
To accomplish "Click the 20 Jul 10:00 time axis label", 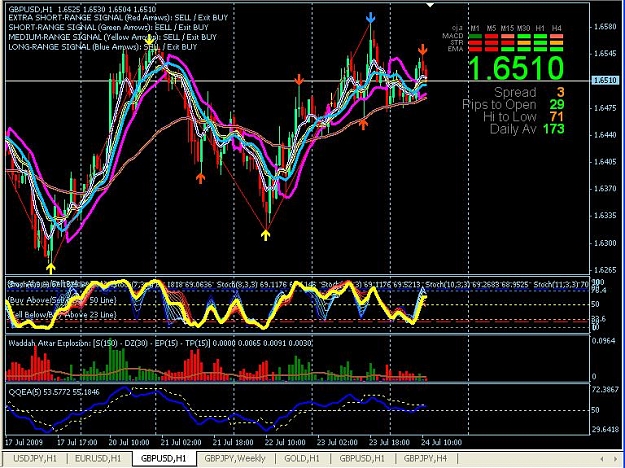I will coord(129,442).
